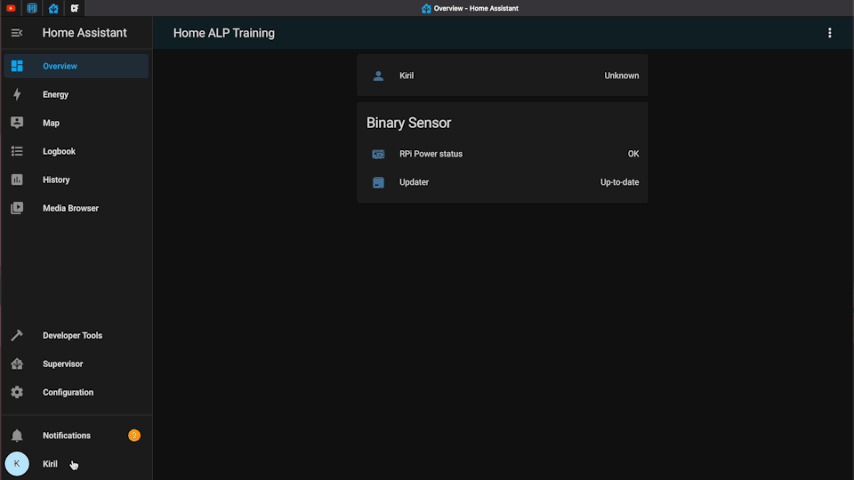Open the Media Browser menu item
This screenshot has height=480, width=854.
tap(76, 208)
